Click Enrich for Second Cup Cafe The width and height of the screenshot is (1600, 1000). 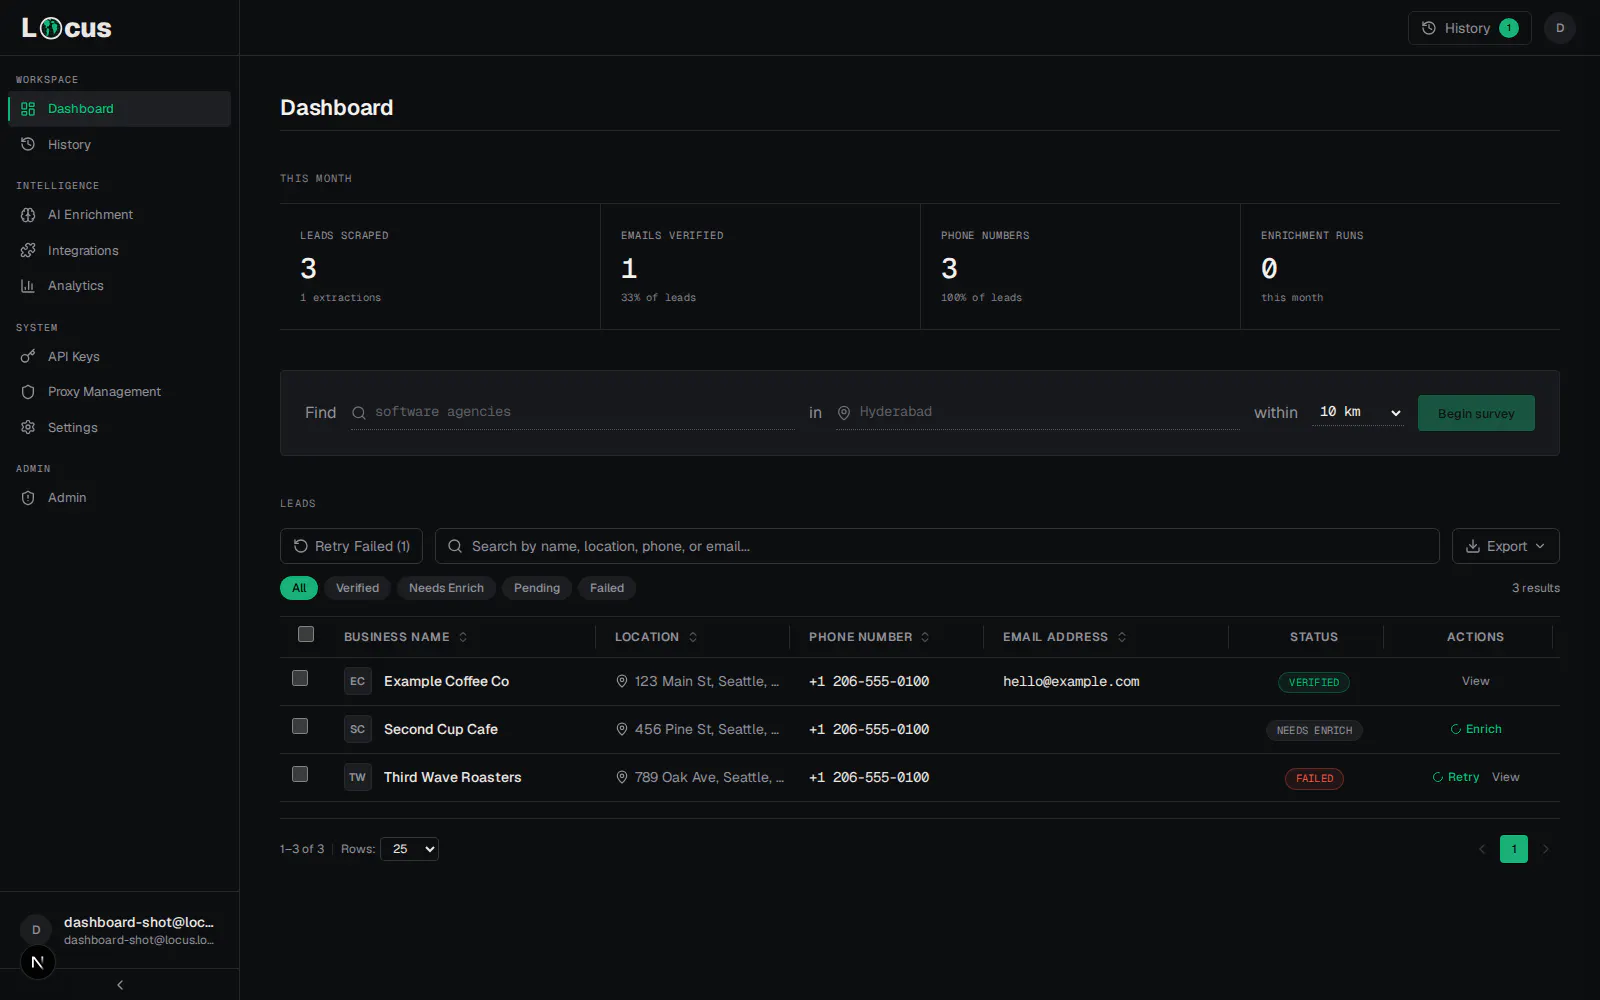tap(1476, 729)
